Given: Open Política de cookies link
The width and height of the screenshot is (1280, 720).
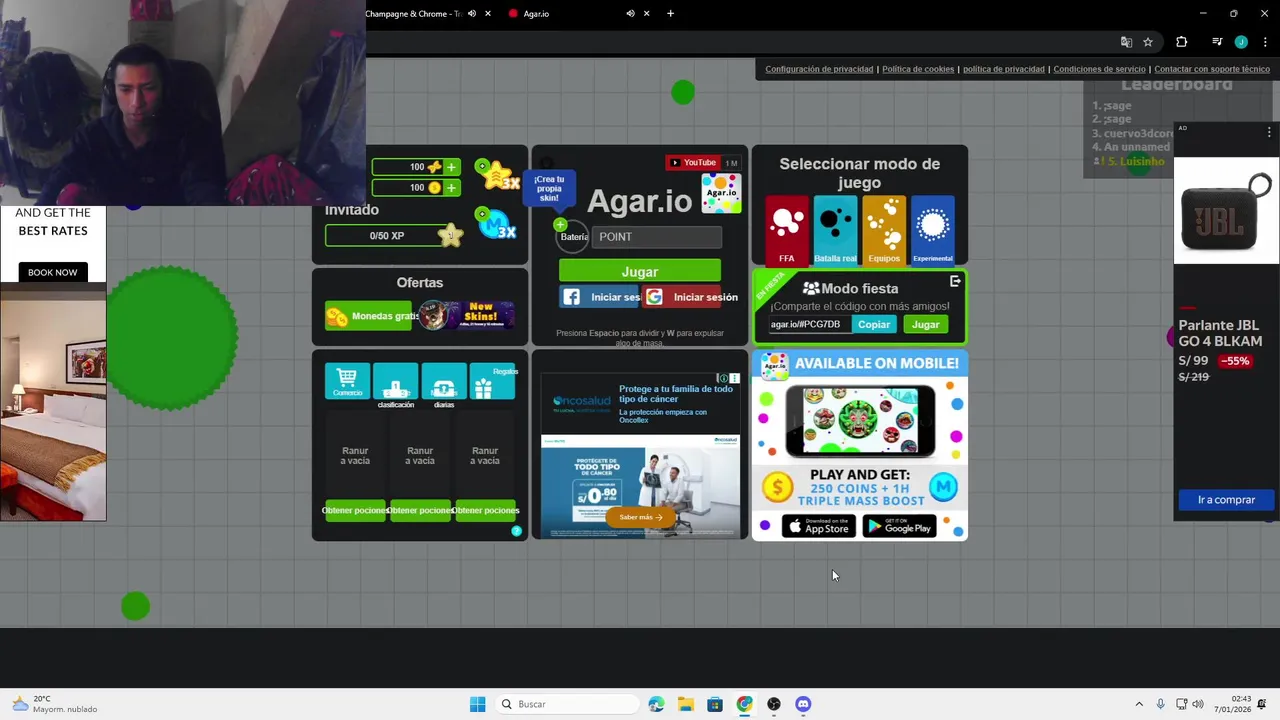Looking at the screenshot, I should (x=918, y=69).
